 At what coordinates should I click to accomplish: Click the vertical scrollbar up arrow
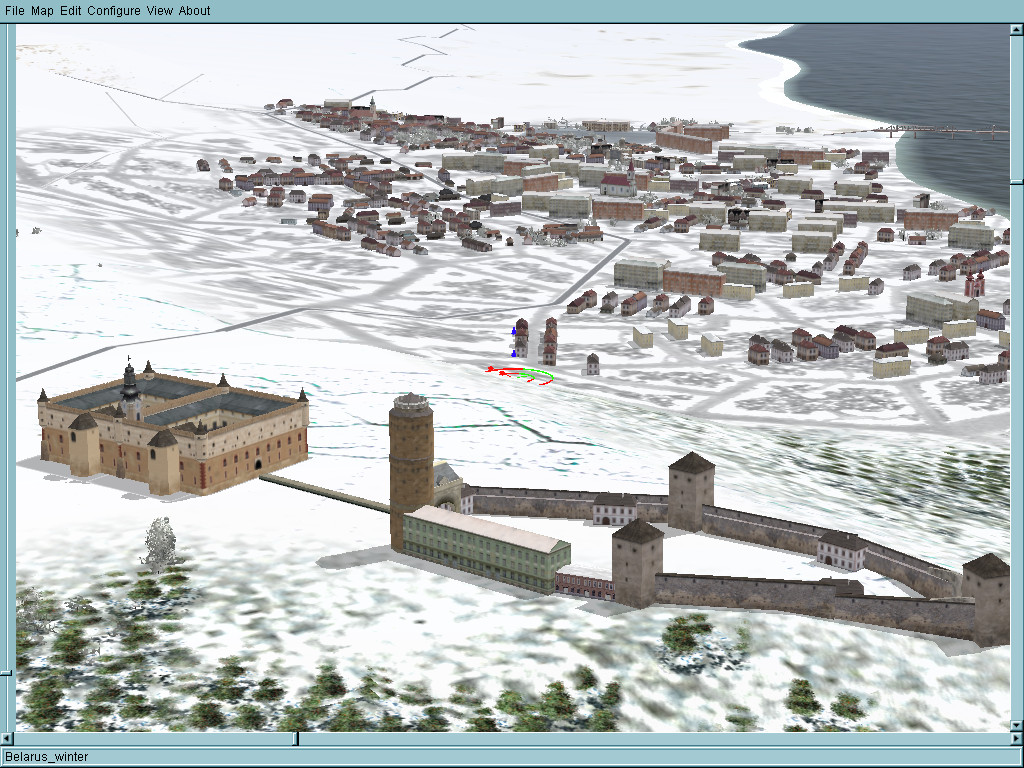pos(1017,30)
